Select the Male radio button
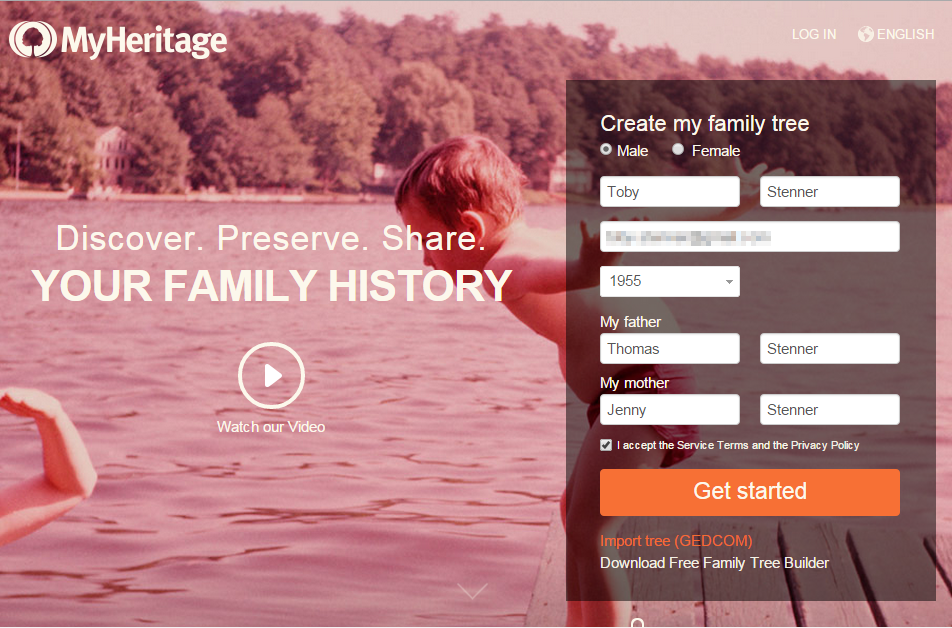 pos(606,149)
